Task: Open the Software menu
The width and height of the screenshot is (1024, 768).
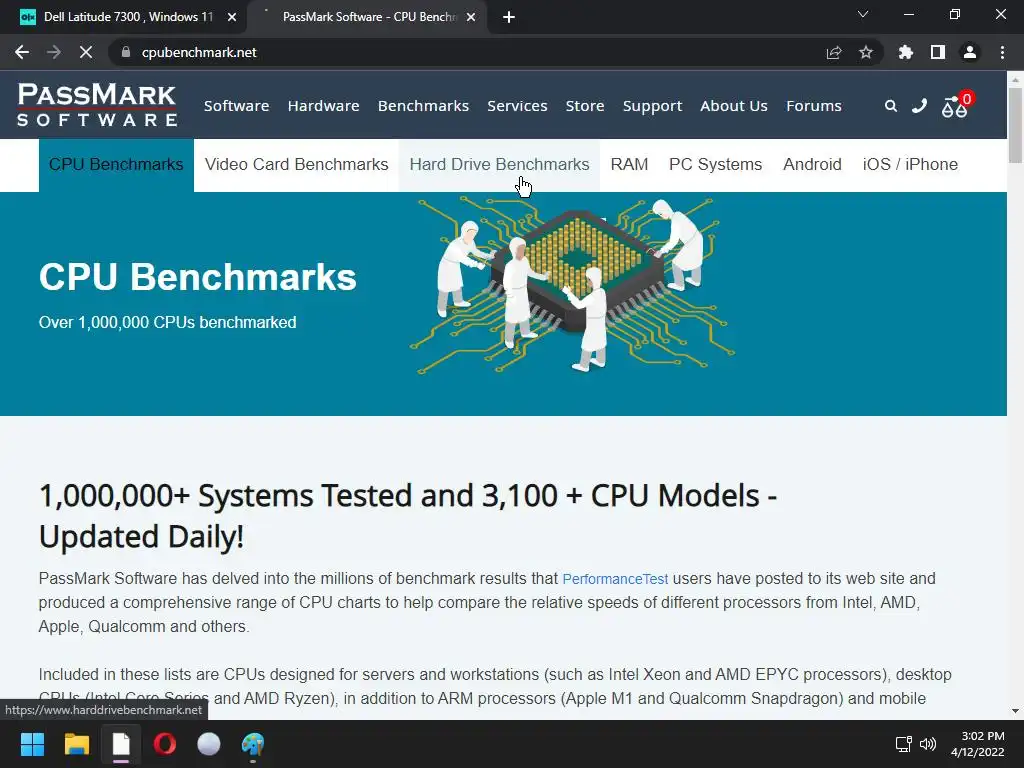Action: (236, 106)
